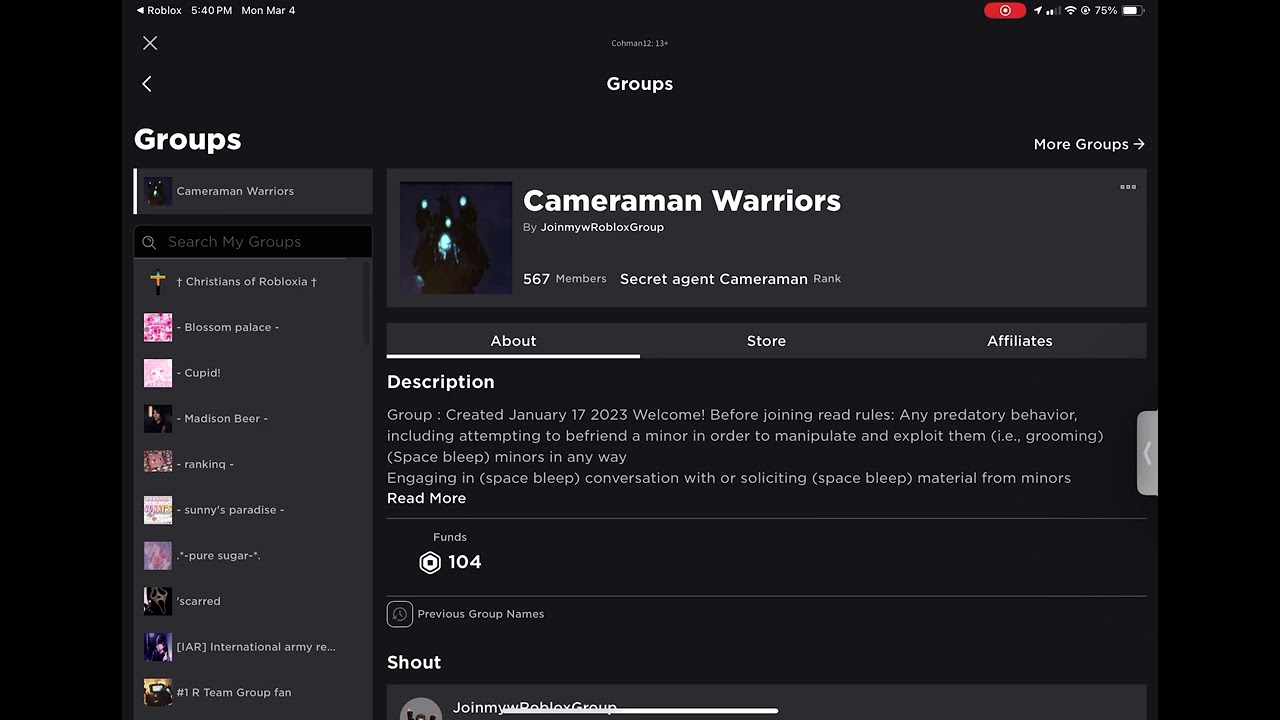Screen dimensions: 1280x720
Task: Focus the Search My Groups field
Action: pyautogui.click(x=253, y=242)
